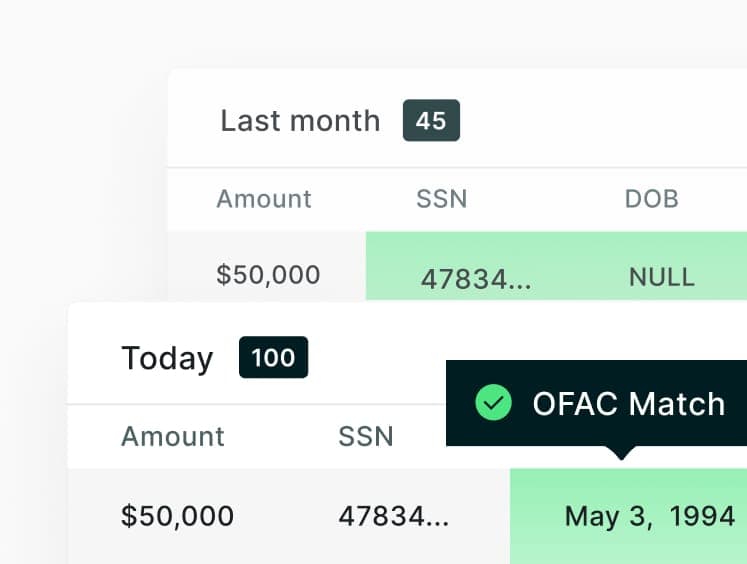The height and width of the screenshot is (564, 747).
Task: Select the $50,000 cell in Last month row
Action: (268, 275)
